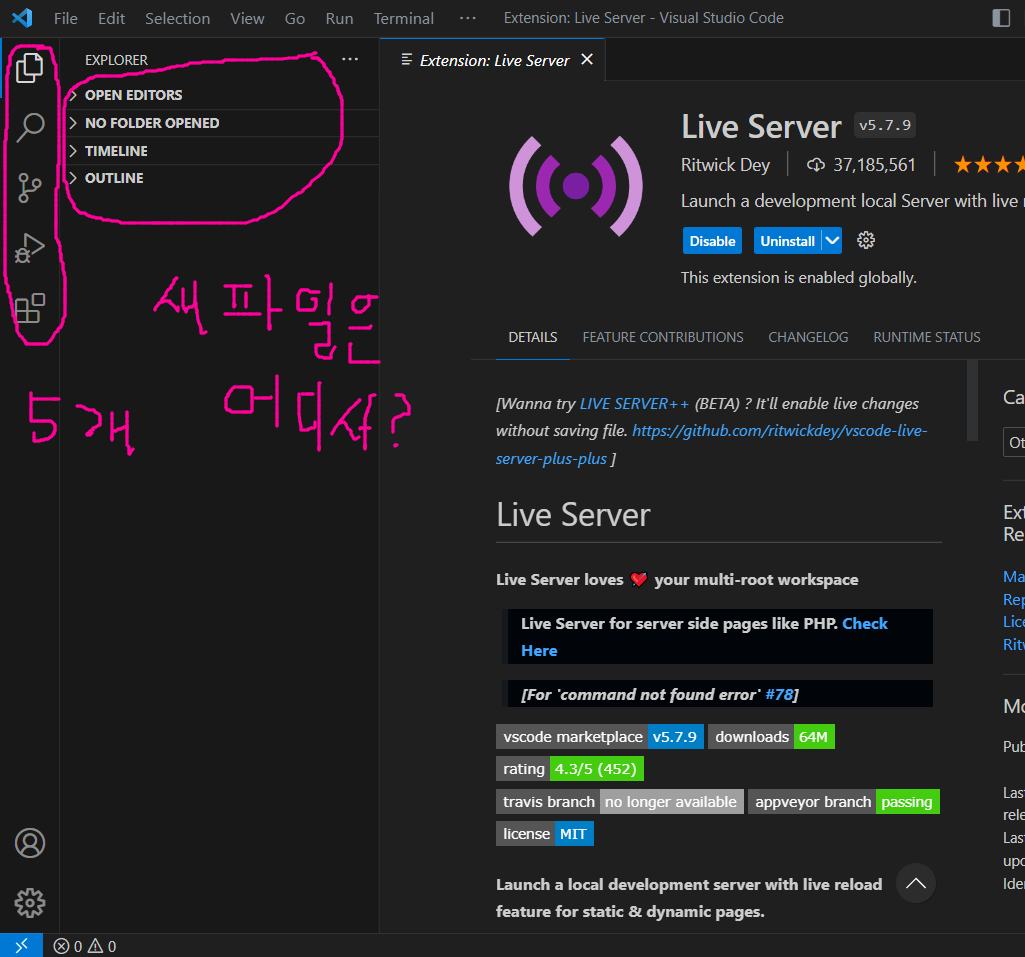Viewport: 1025px width, 957px height.
Task: Open the Live Server extension settings gear
Action: click(x=865, y=241)
